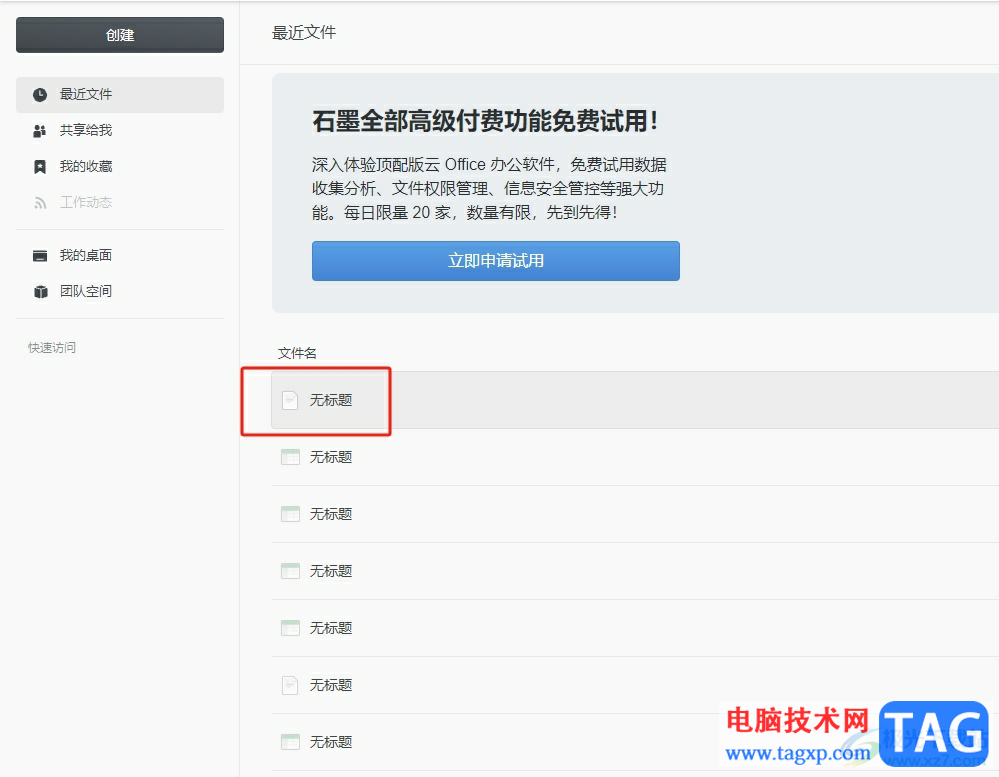Click the bookmark icon beside 我的收藏
The width and height of the screenshot is (999, 777).
click(40, 167)
